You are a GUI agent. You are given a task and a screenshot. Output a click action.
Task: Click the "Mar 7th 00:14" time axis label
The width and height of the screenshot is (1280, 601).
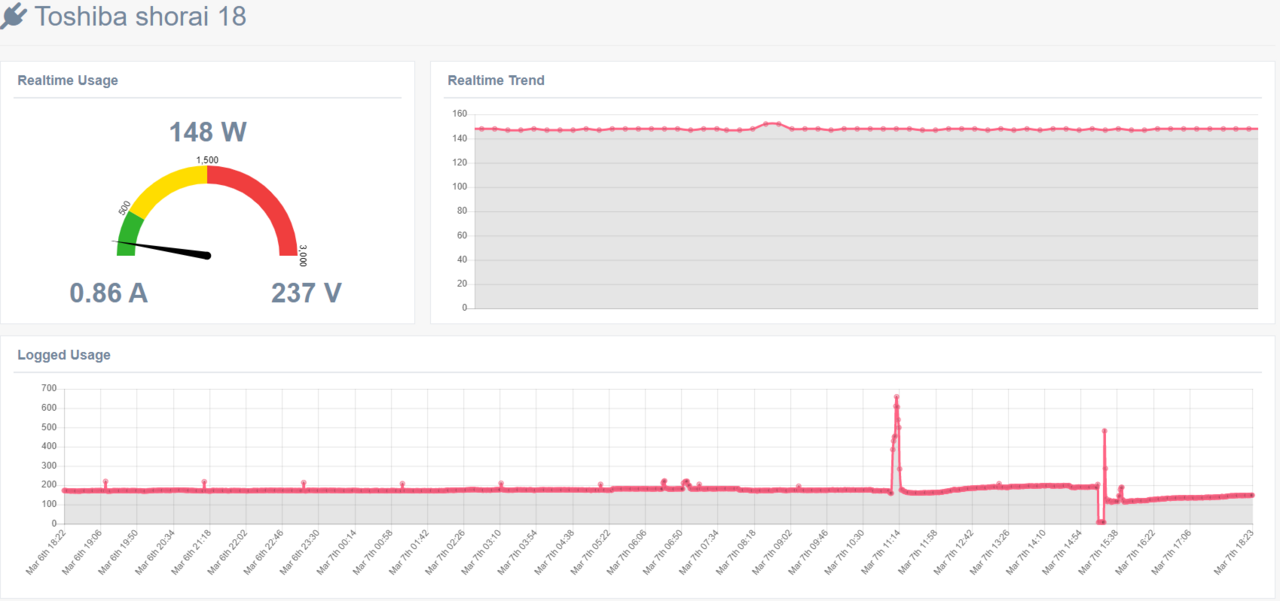point(338,553)
